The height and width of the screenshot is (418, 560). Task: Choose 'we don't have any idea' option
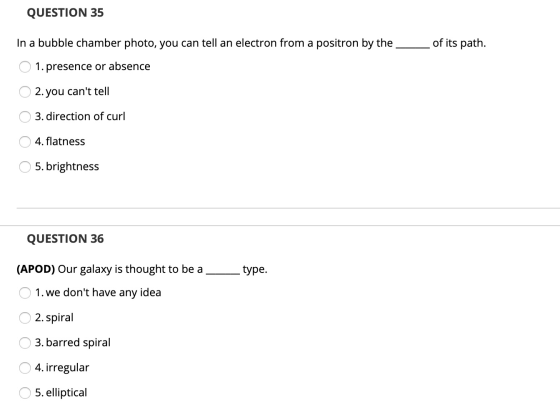25,293
